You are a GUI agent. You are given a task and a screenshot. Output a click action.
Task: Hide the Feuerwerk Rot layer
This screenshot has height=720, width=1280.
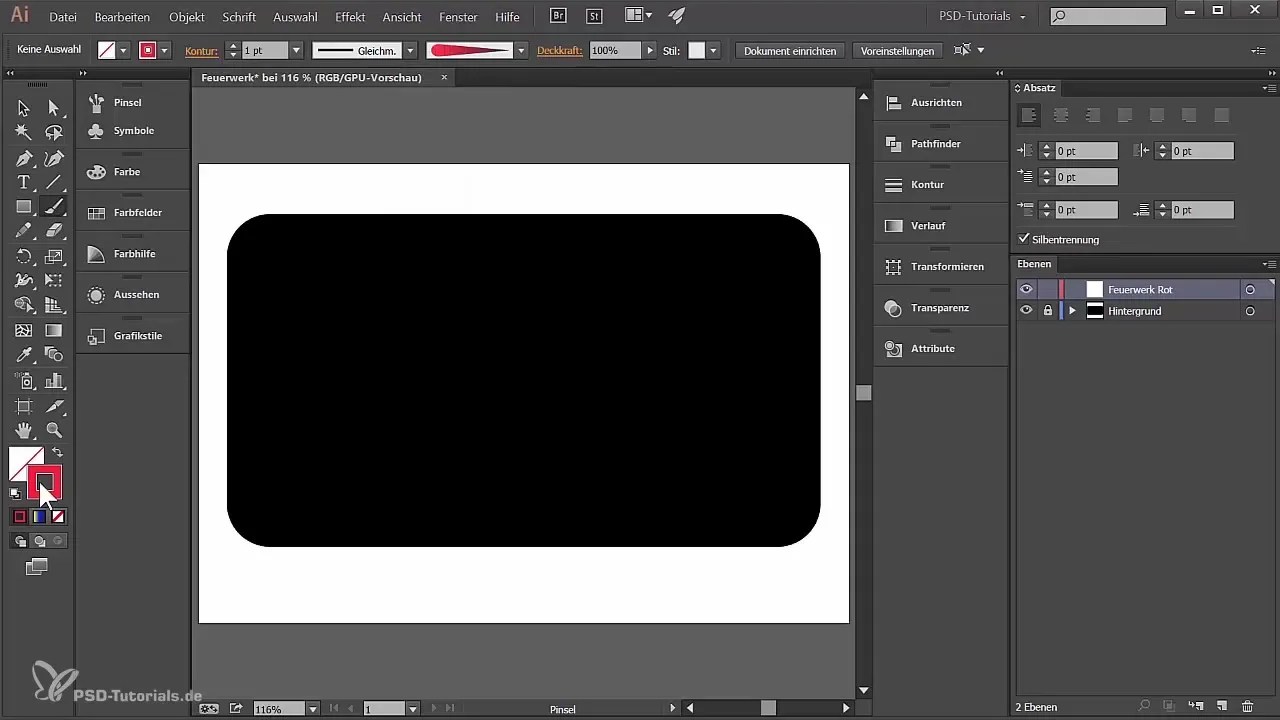click(1026, 289)
